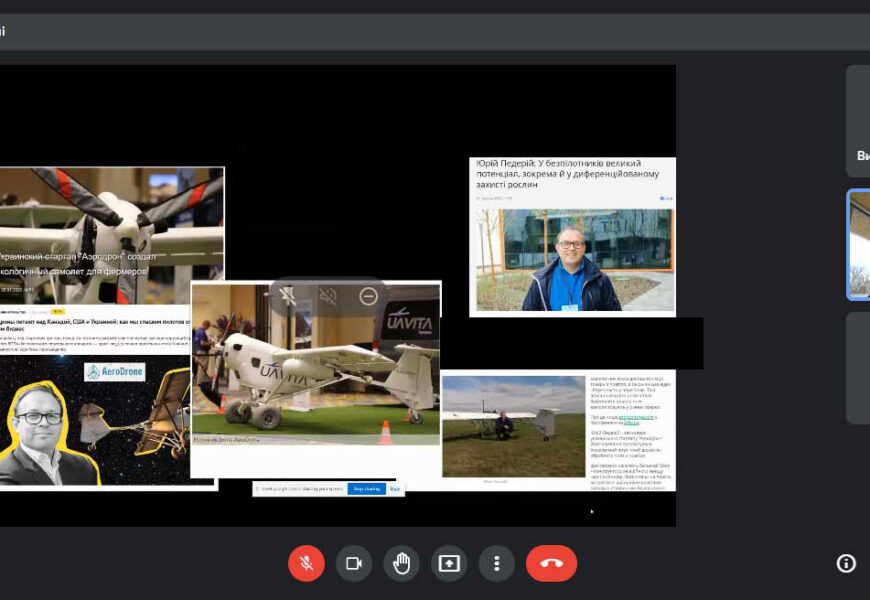The height and width of the screenshot is (600, 870).
Task: Toggle the camera on or off
Action: pos(353,563)
